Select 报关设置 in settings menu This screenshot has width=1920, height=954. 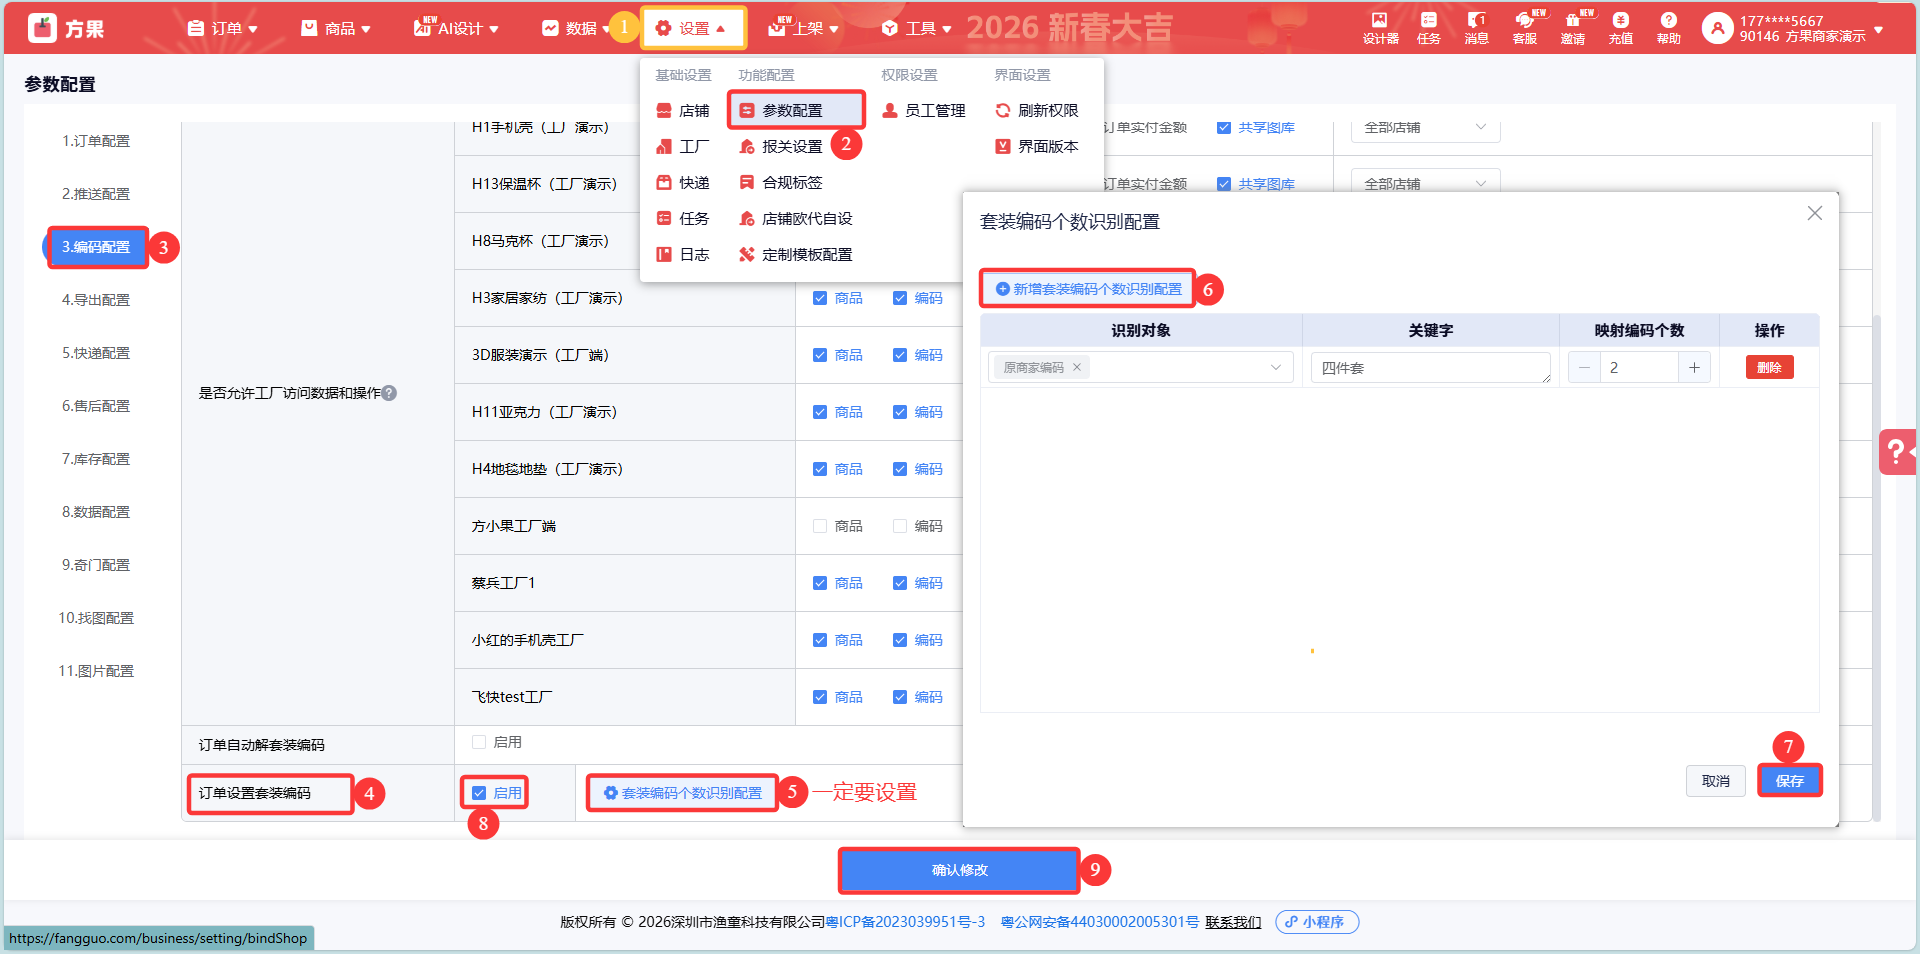(791, 147)
